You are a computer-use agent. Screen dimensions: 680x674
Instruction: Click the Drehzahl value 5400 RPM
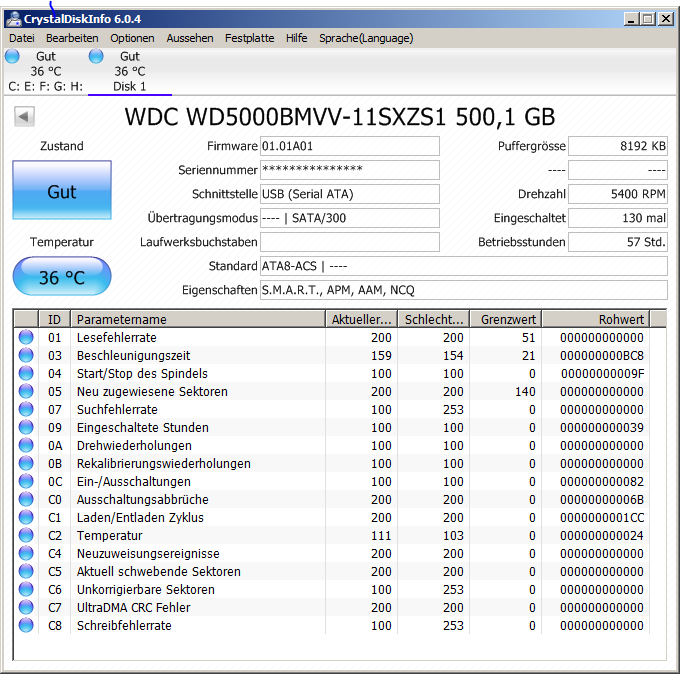pyautogui.click(x=618, y=194)
